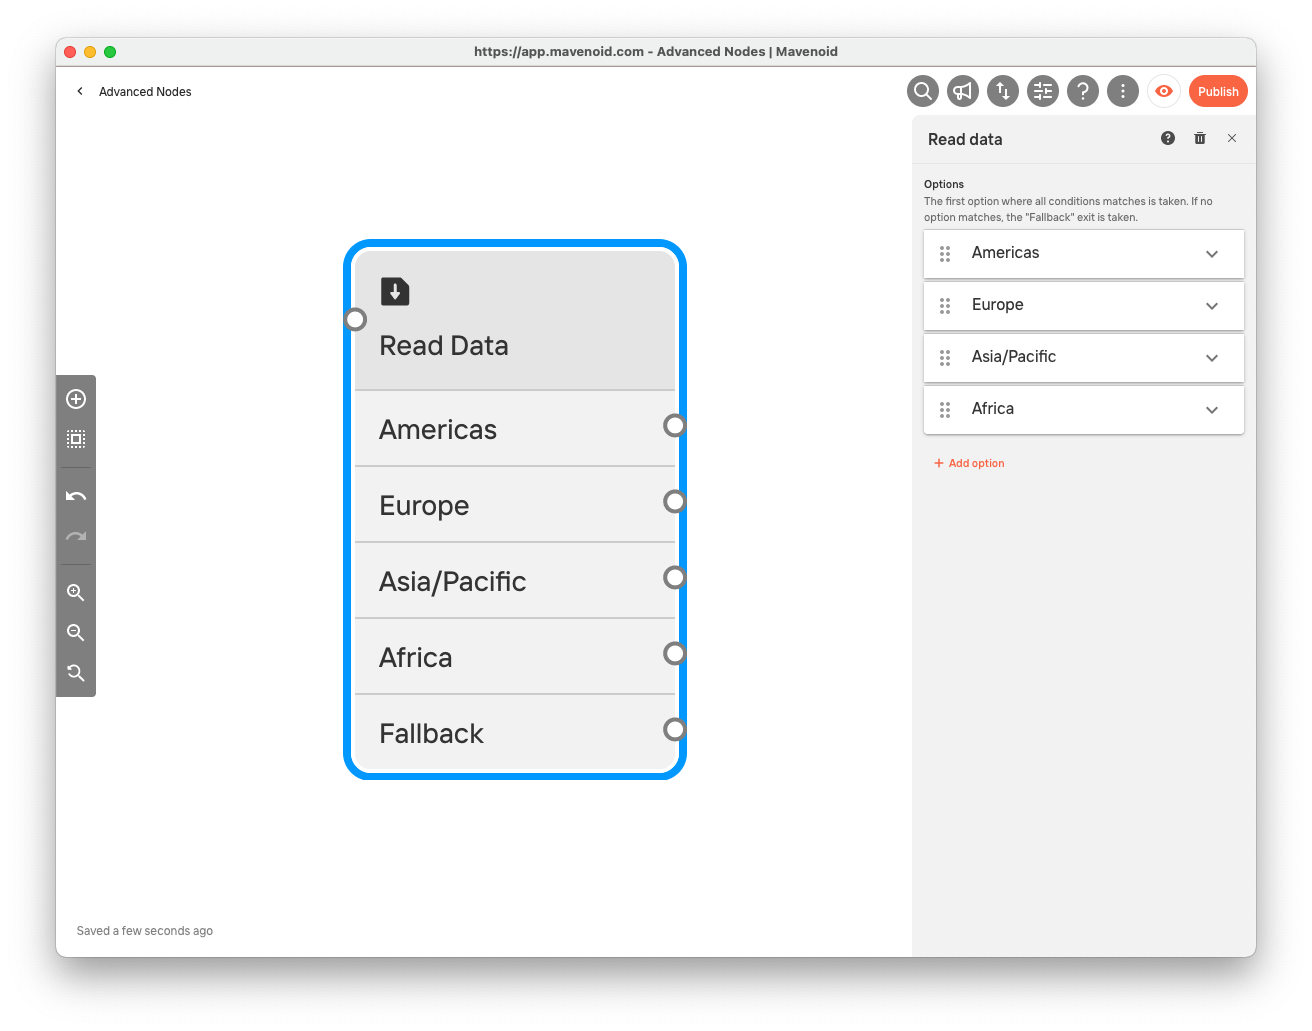The height and width of the screenshot is (1031, 1312).
Task: Go back using the arrow beside Advanced Nodes
Action: click(x=80, y=91)
